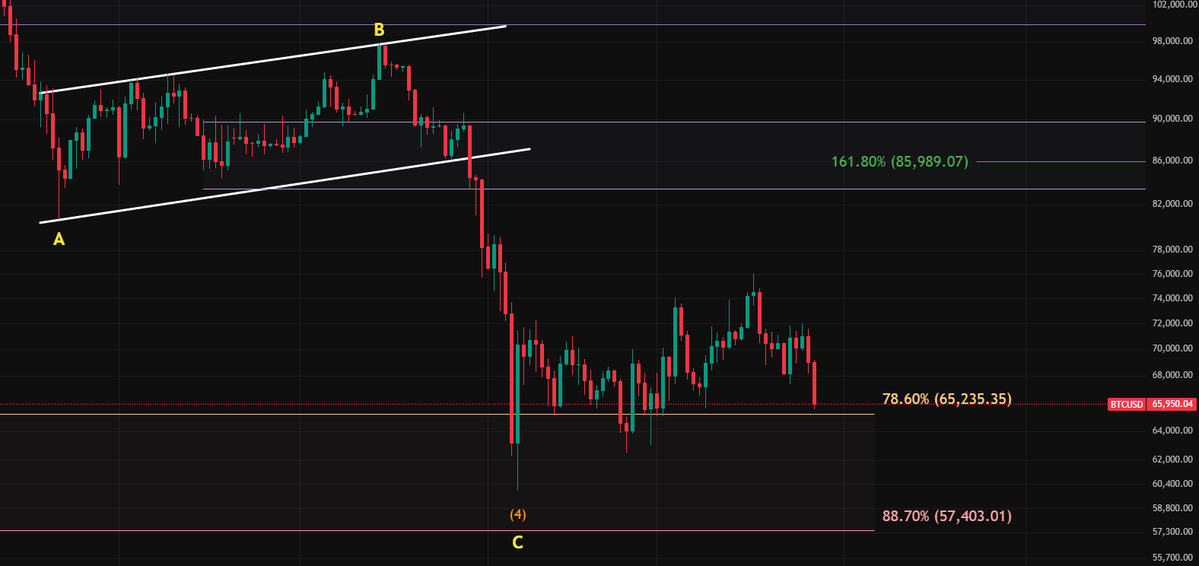Click the 64,000.00 price axis value

[1172, 431]
